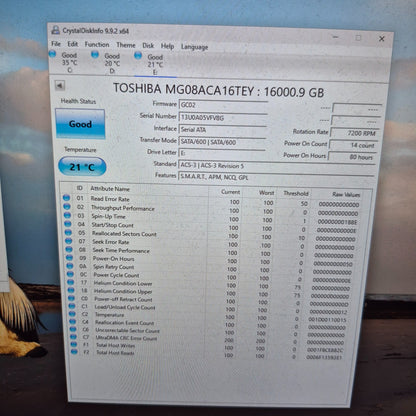Viewport: 416px width, 416px height.
Task: Open the Theme menu
Action: (126, 45)
